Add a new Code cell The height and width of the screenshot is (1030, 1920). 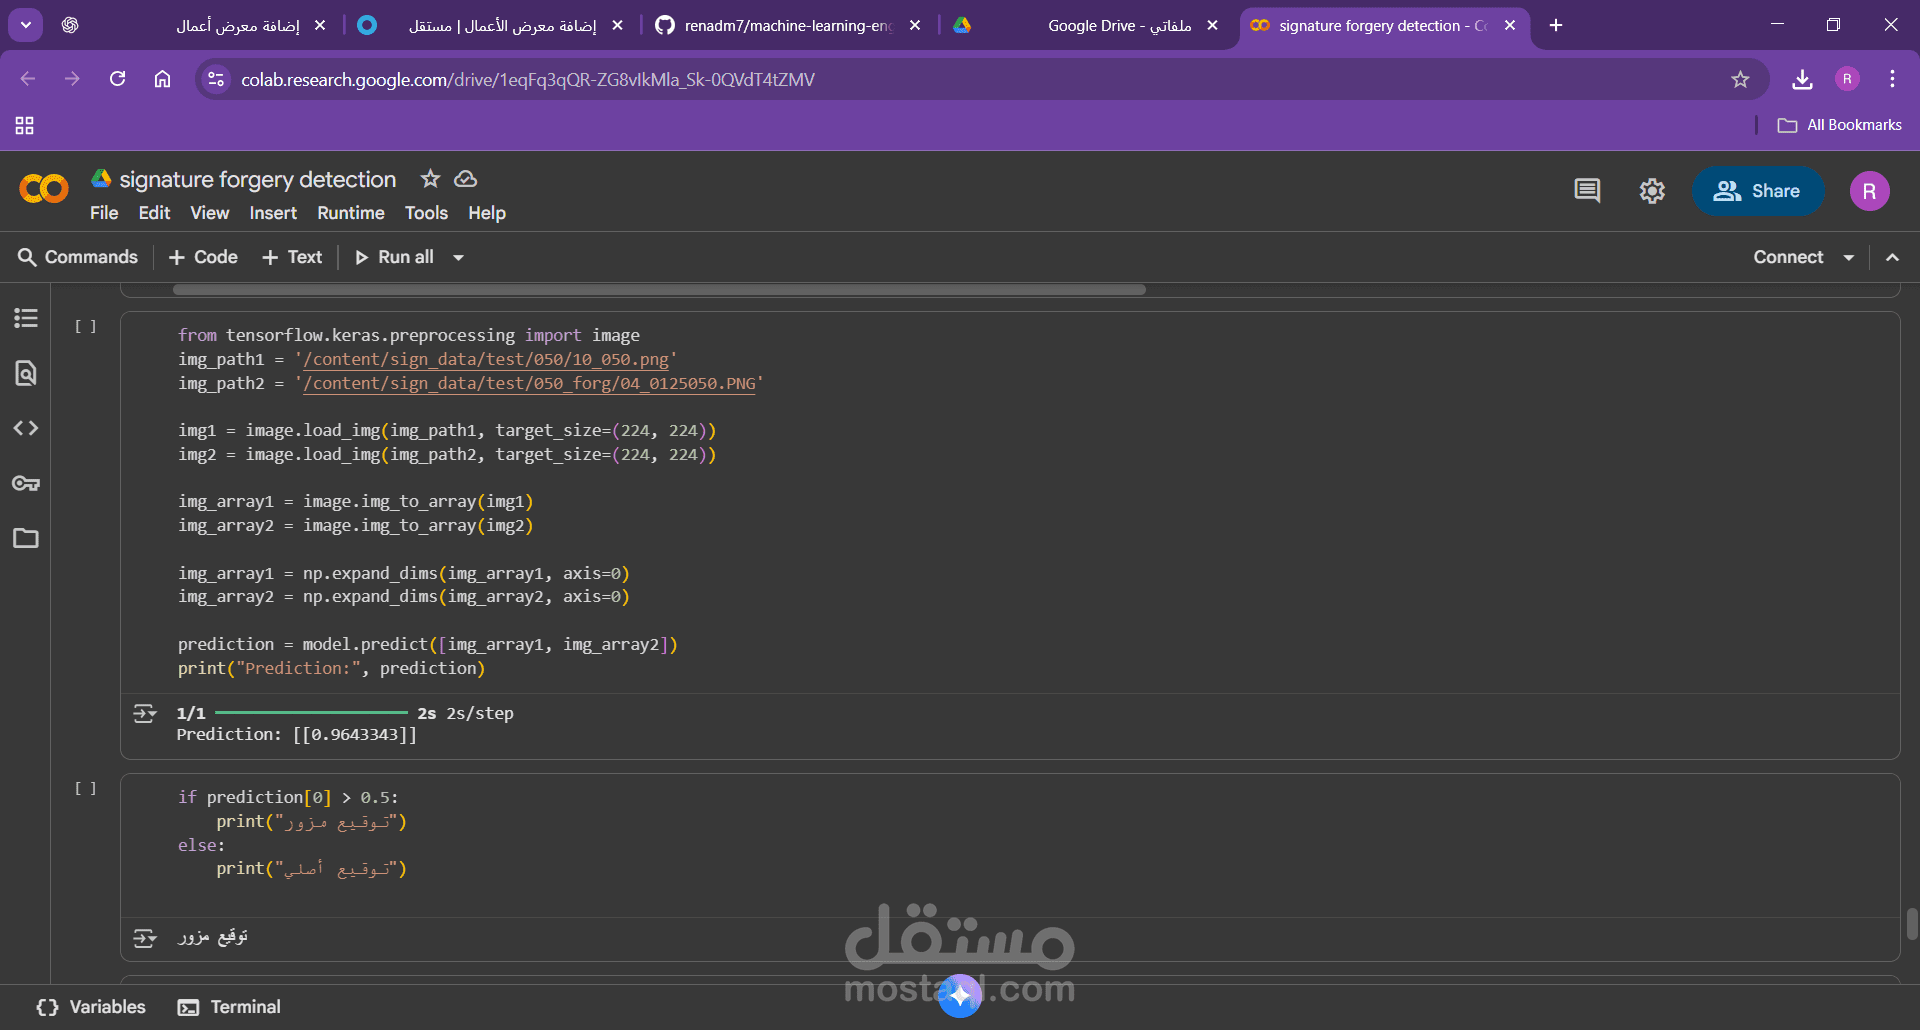(x=203, y=257)
